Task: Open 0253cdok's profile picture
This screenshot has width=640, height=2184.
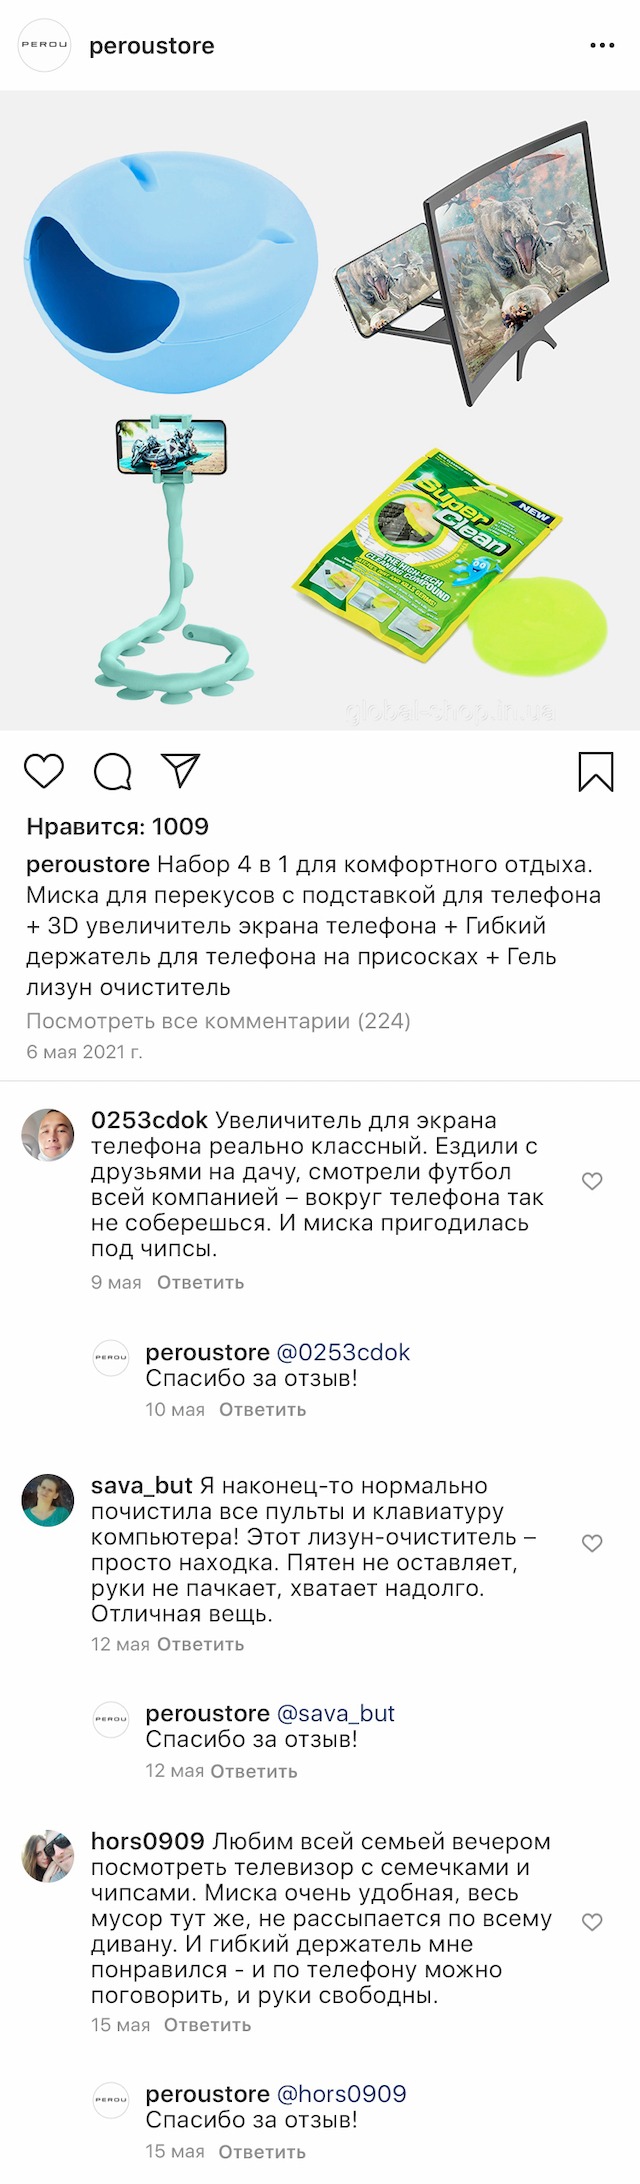Action: [x=48, y=1135]
